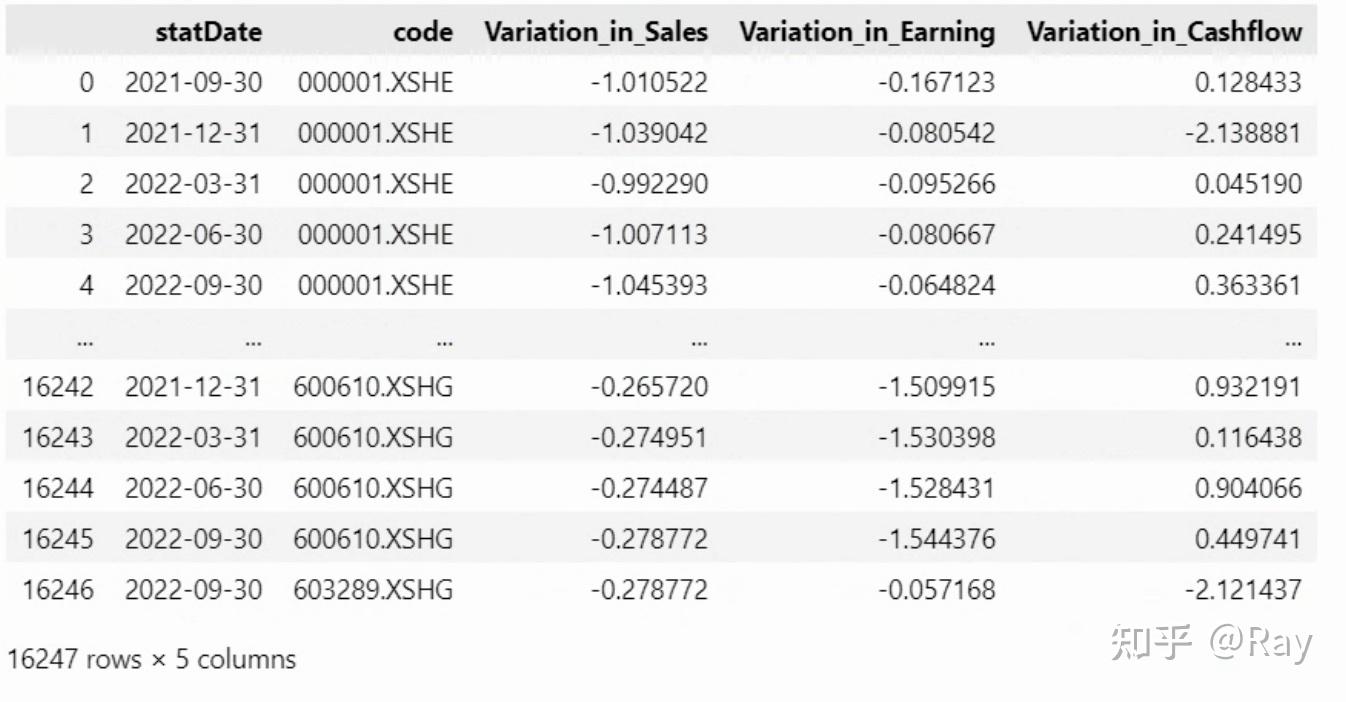Click the statDate column header
The width and height of the screenshot is (1346, 702).
(x=208, y=32)
